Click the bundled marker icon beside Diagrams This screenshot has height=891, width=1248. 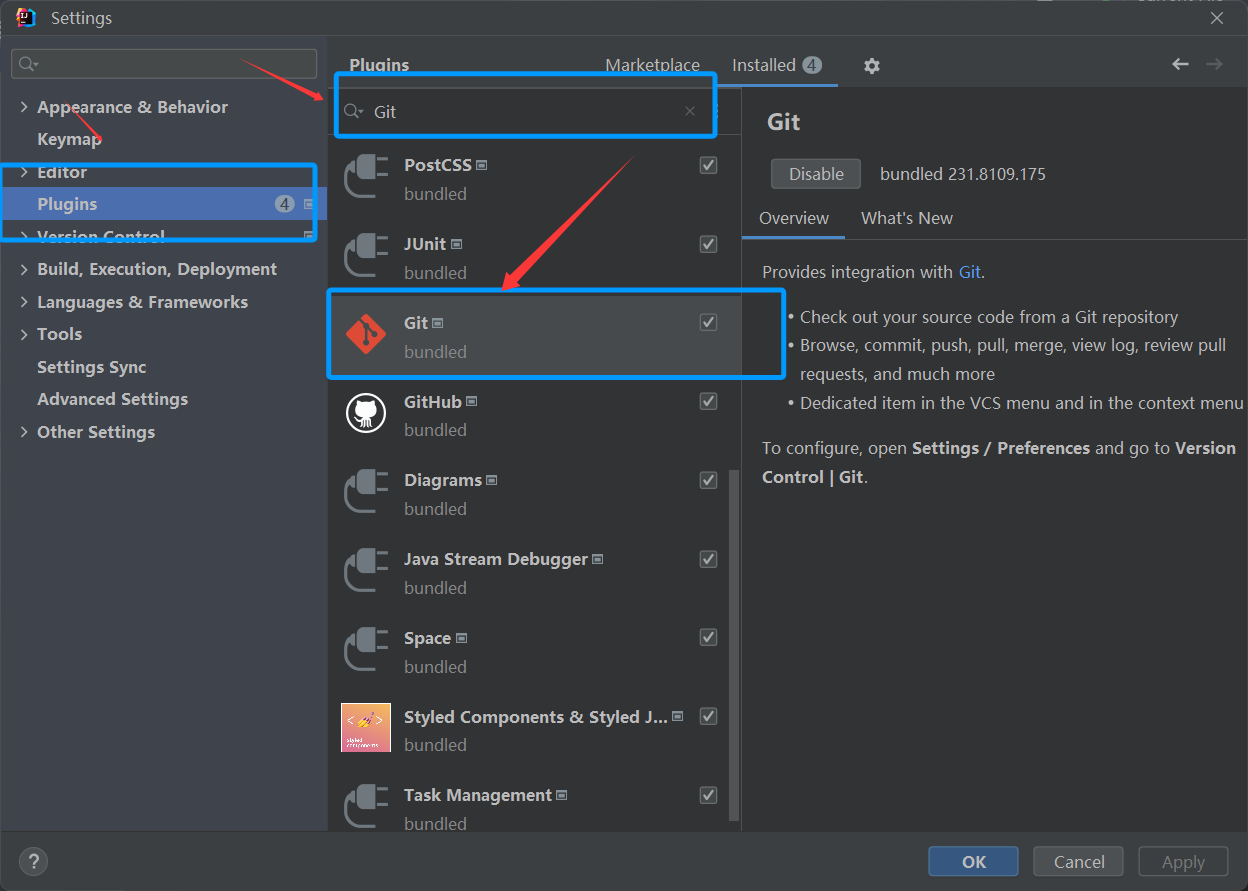click(x=492, y=481)
